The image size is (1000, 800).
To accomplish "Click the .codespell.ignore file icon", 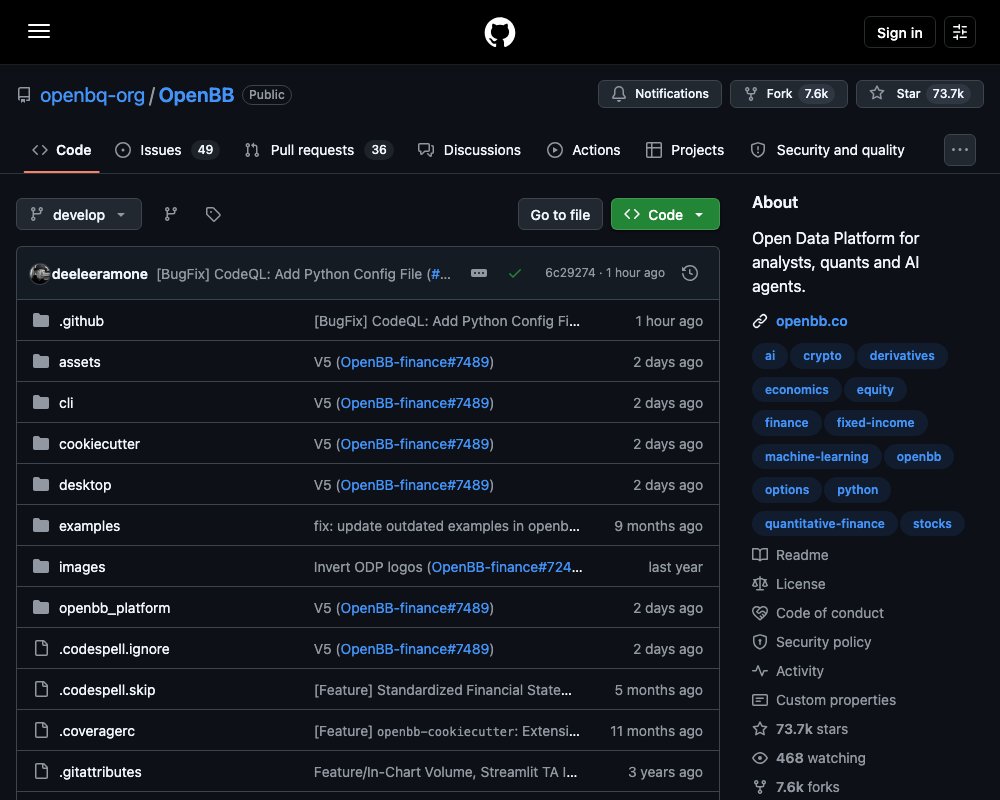I will coord(41,648).
